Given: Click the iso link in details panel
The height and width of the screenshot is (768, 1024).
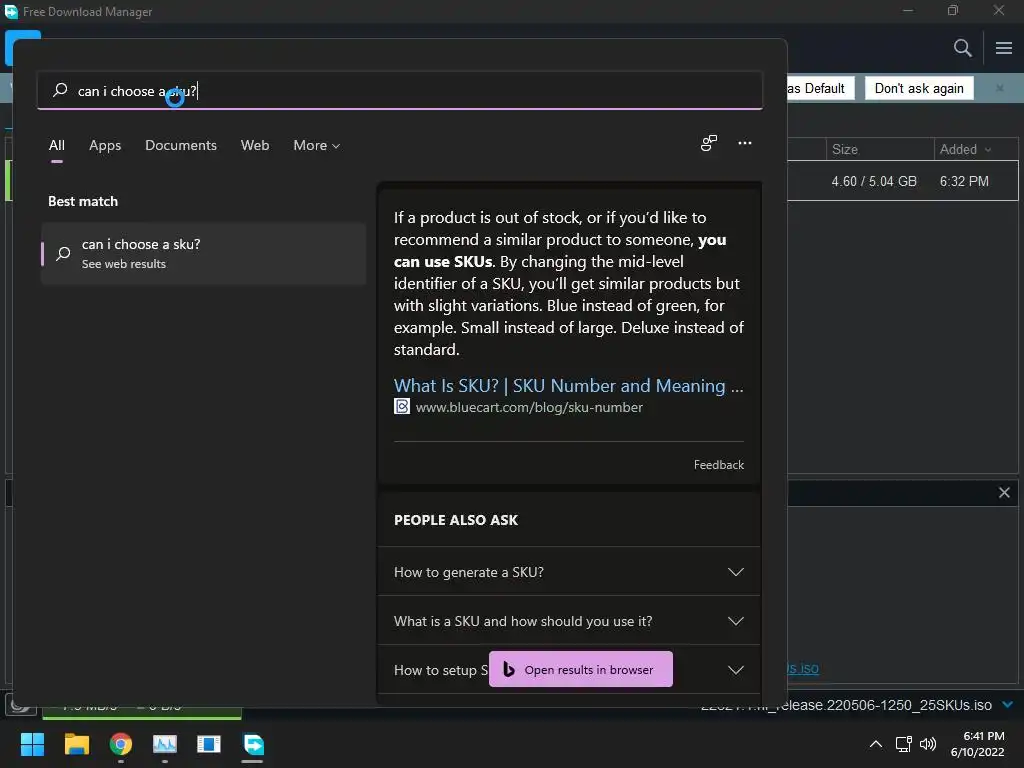Looking at the screenshot, I should [x=803, y=669].
